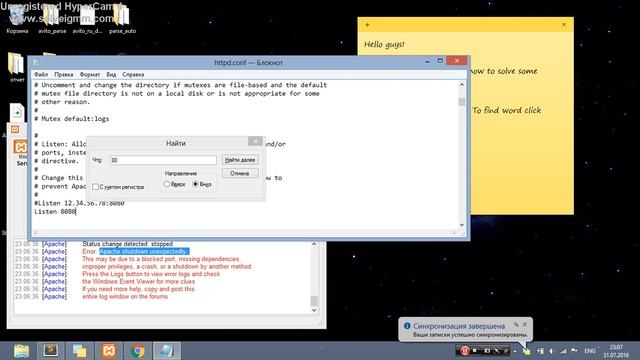Open the Файл menu in Notepad
The height and width of the screenshot is (360, 640).
pos(41,75)
